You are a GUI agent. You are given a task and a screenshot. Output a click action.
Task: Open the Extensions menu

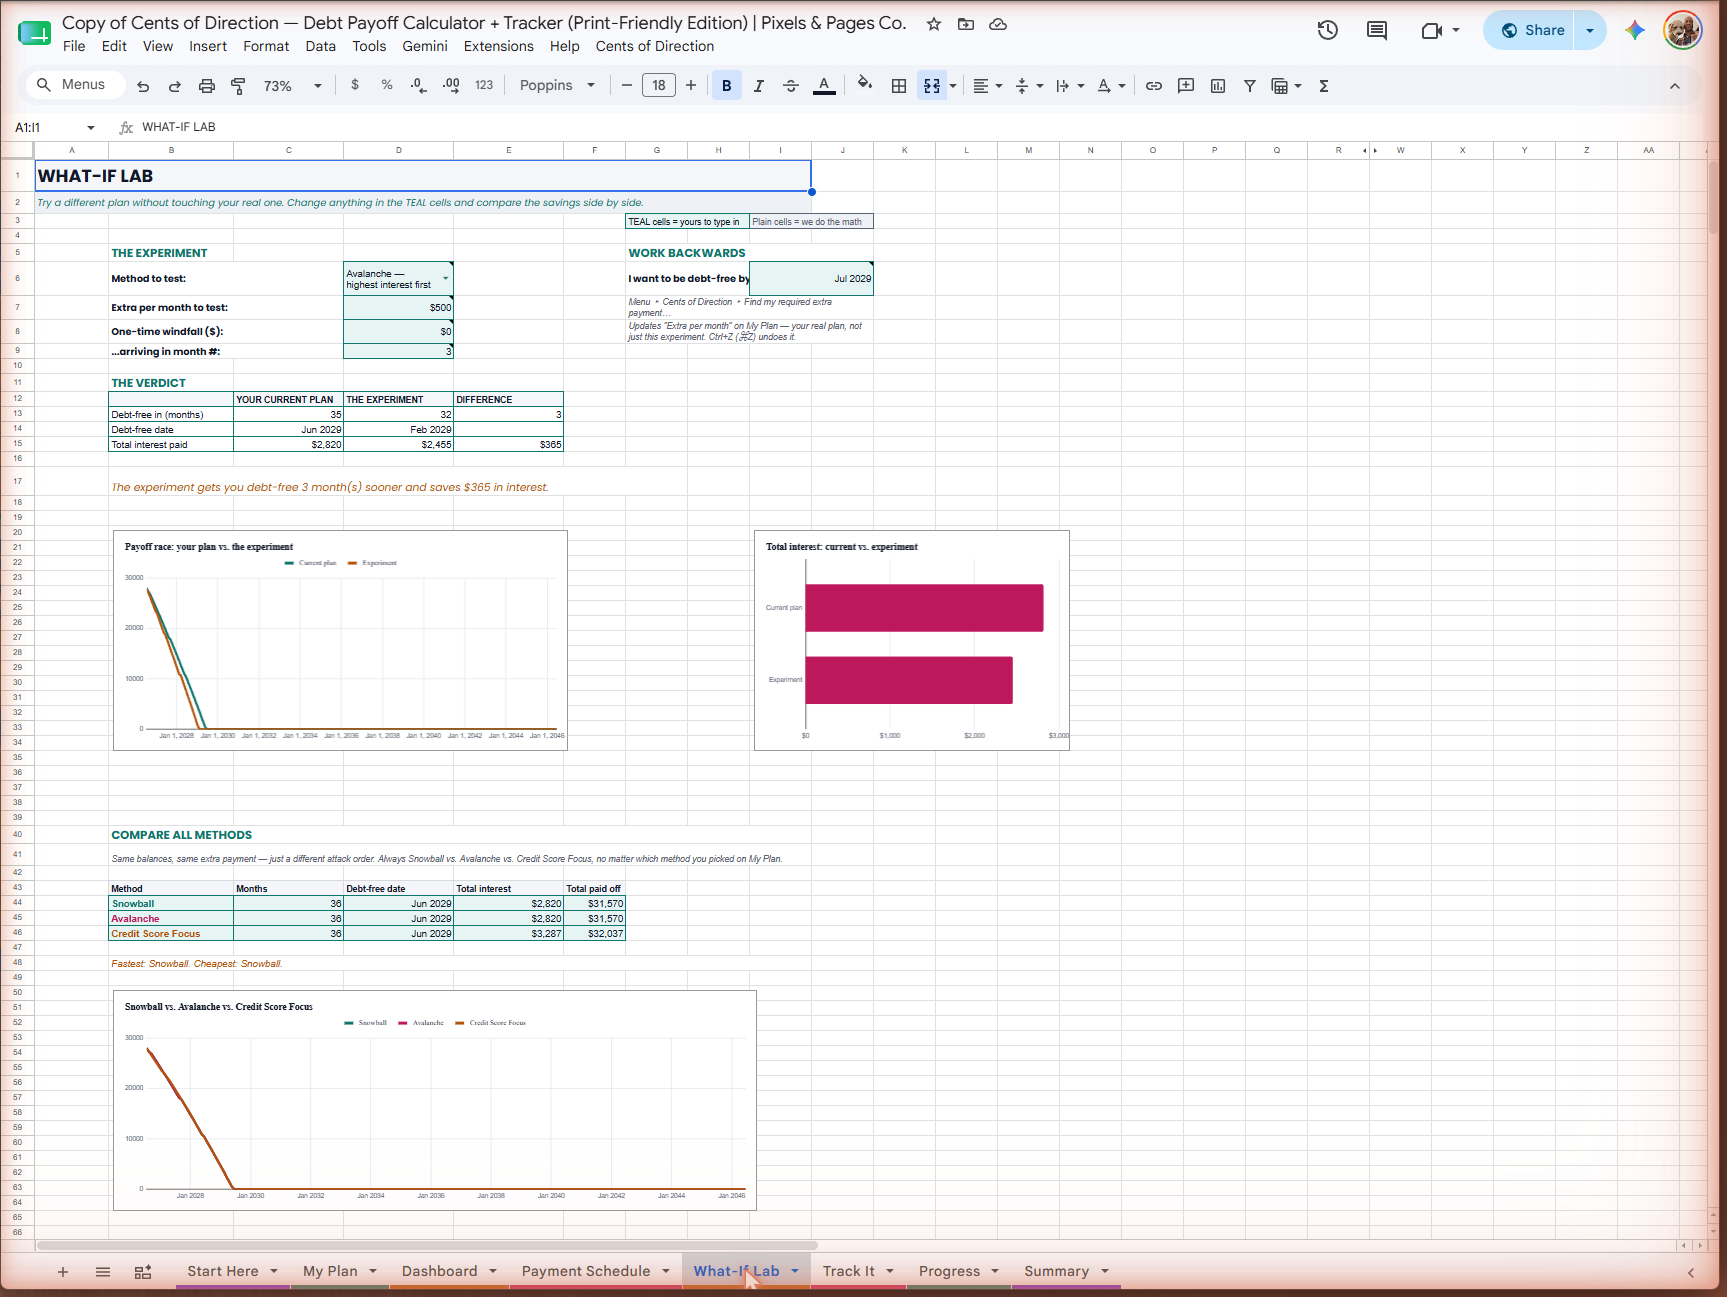(499, 46)
